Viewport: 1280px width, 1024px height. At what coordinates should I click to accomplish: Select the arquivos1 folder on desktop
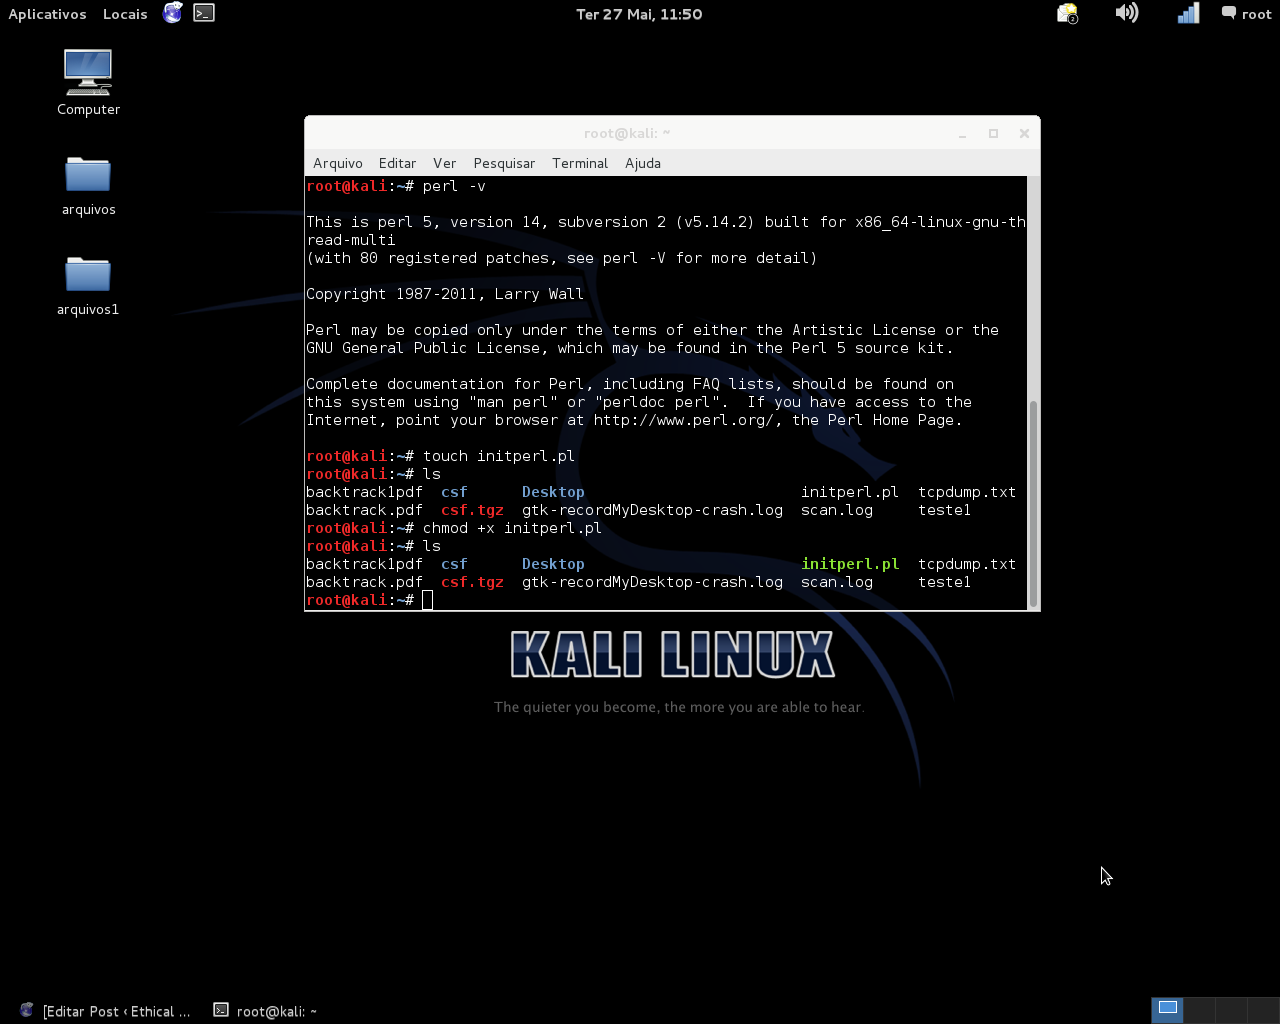88,286
